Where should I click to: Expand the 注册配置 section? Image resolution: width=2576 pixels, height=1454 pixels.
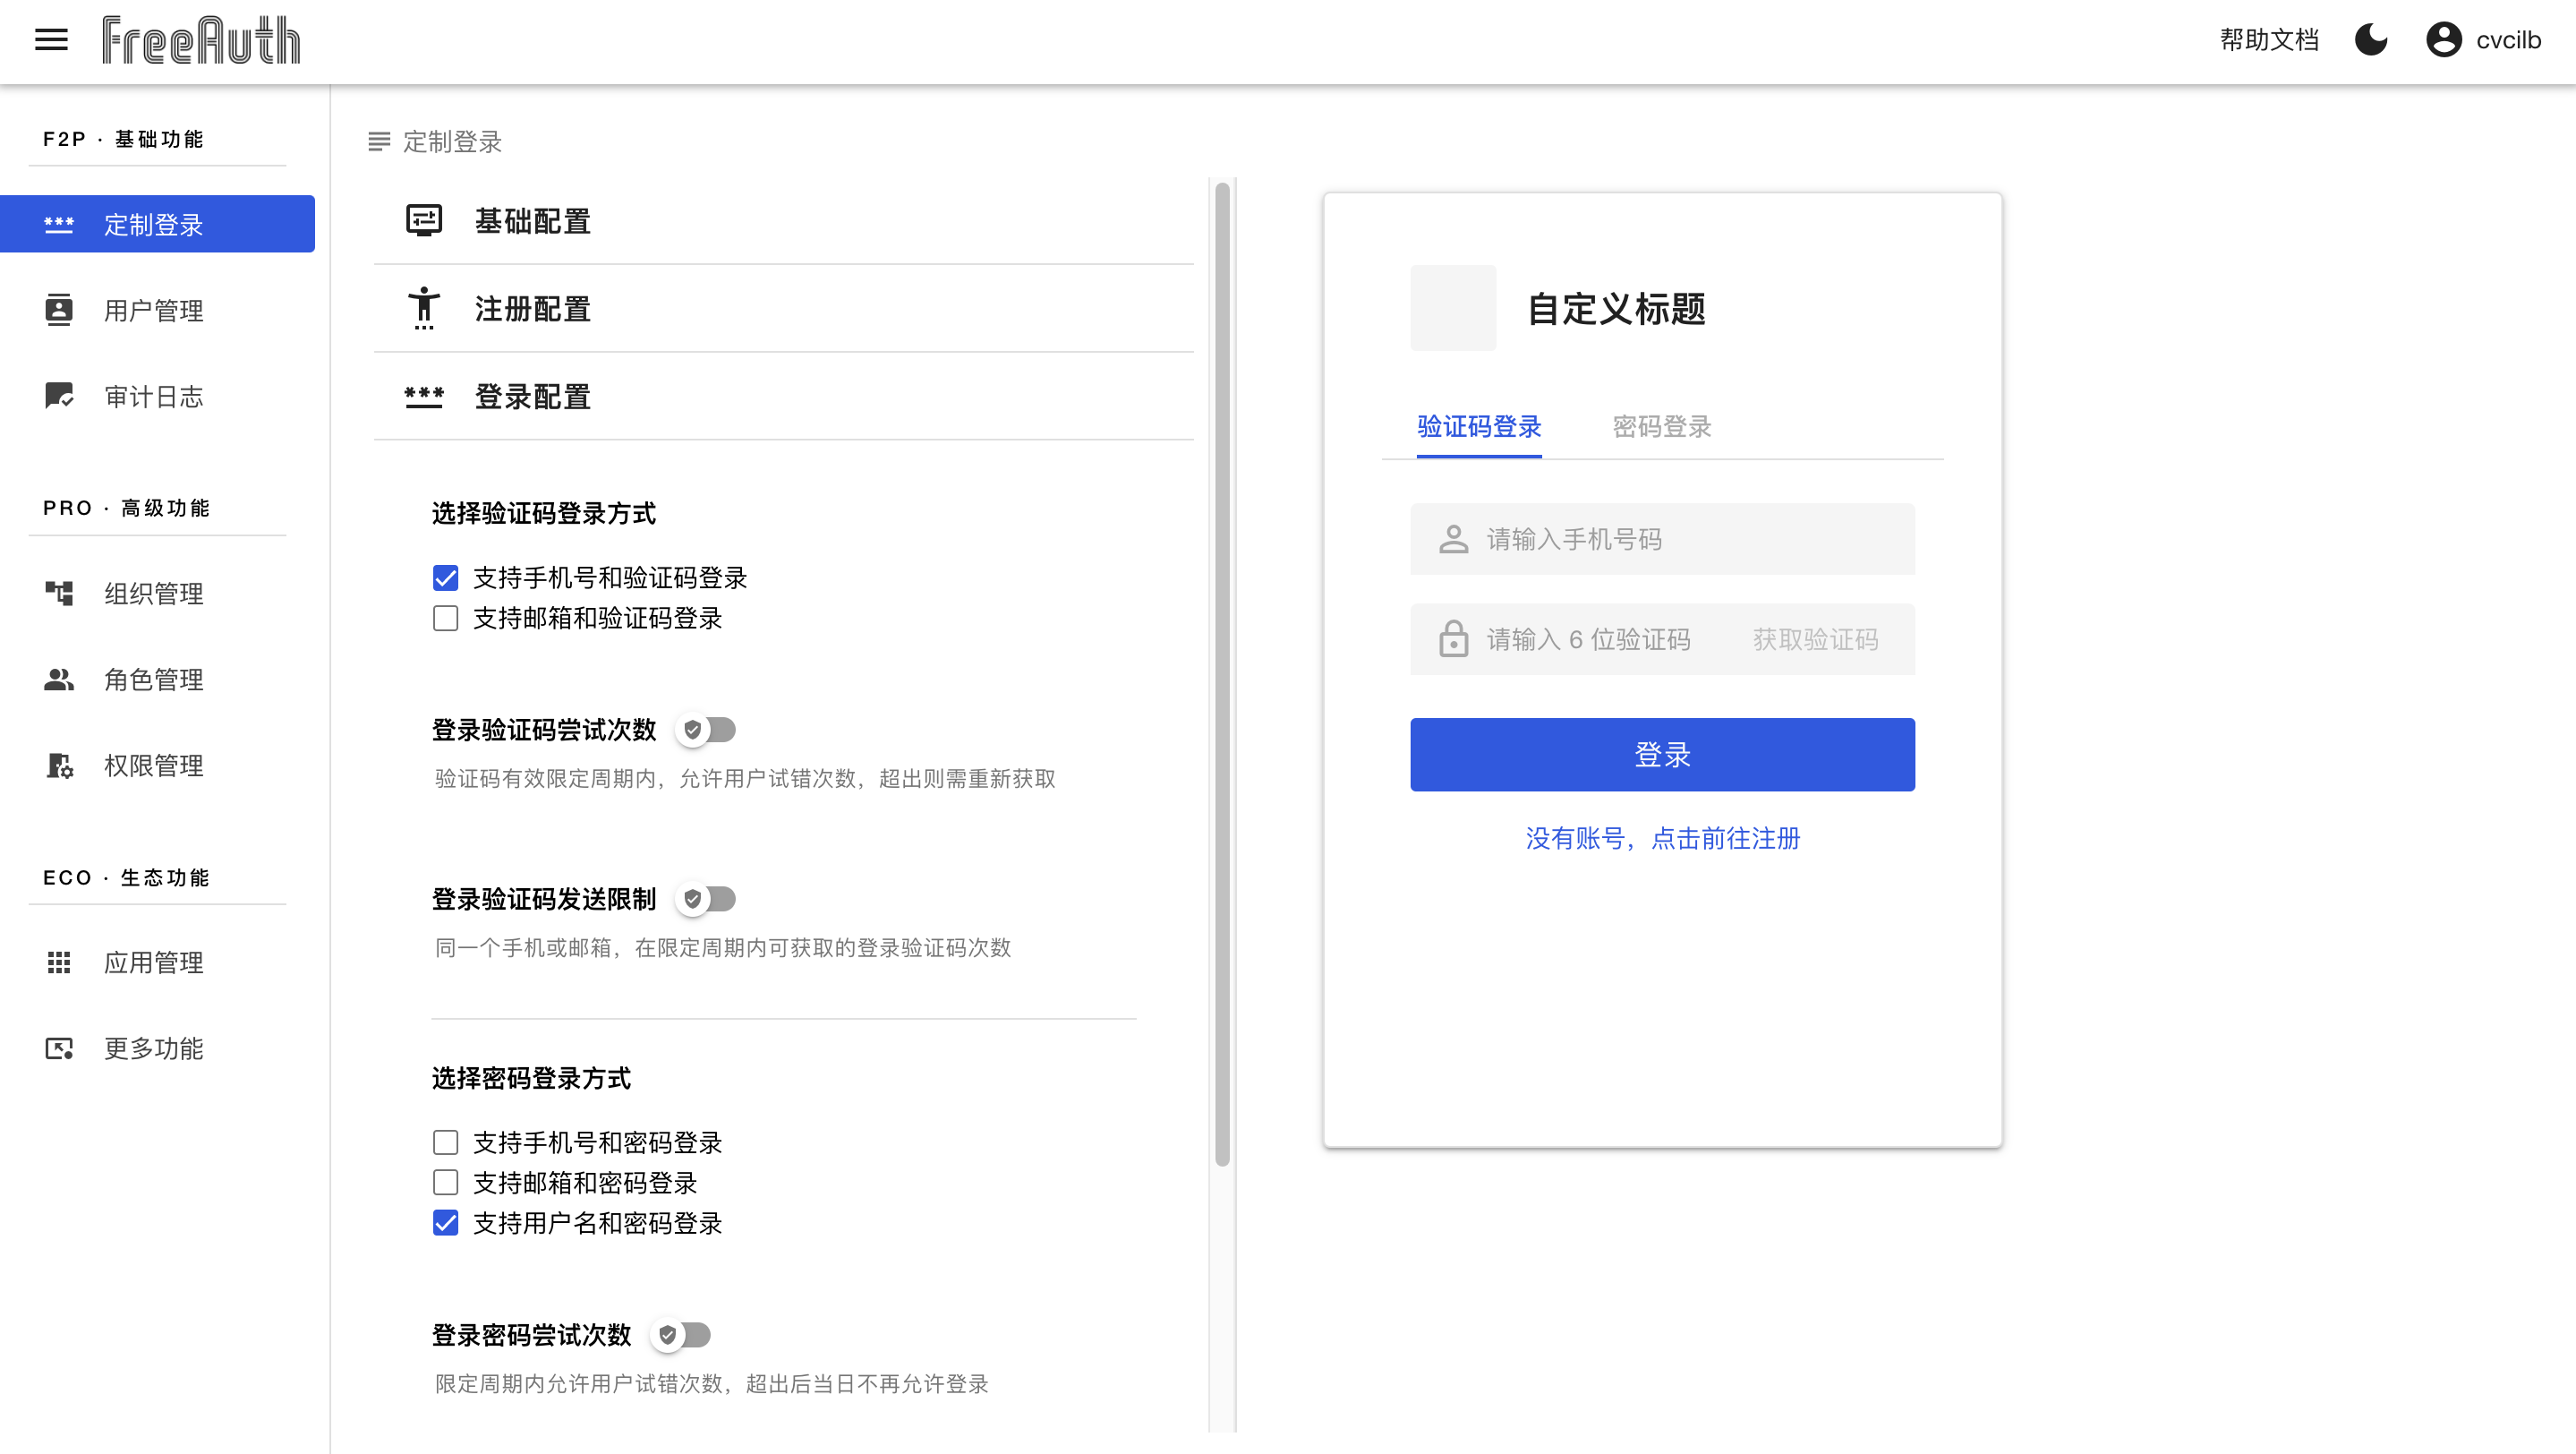pos(784,309)
